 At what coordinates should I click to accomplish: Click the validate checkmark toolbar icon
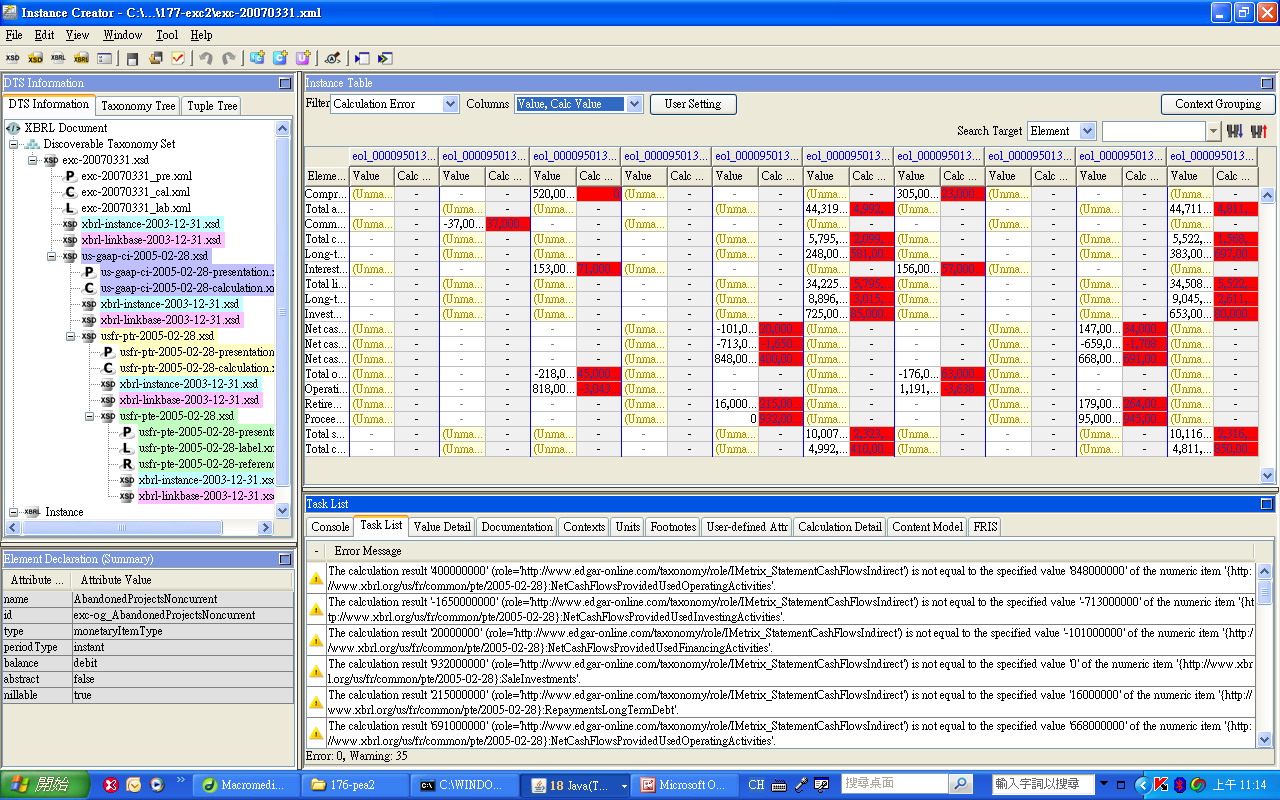[x=178, y=59]
